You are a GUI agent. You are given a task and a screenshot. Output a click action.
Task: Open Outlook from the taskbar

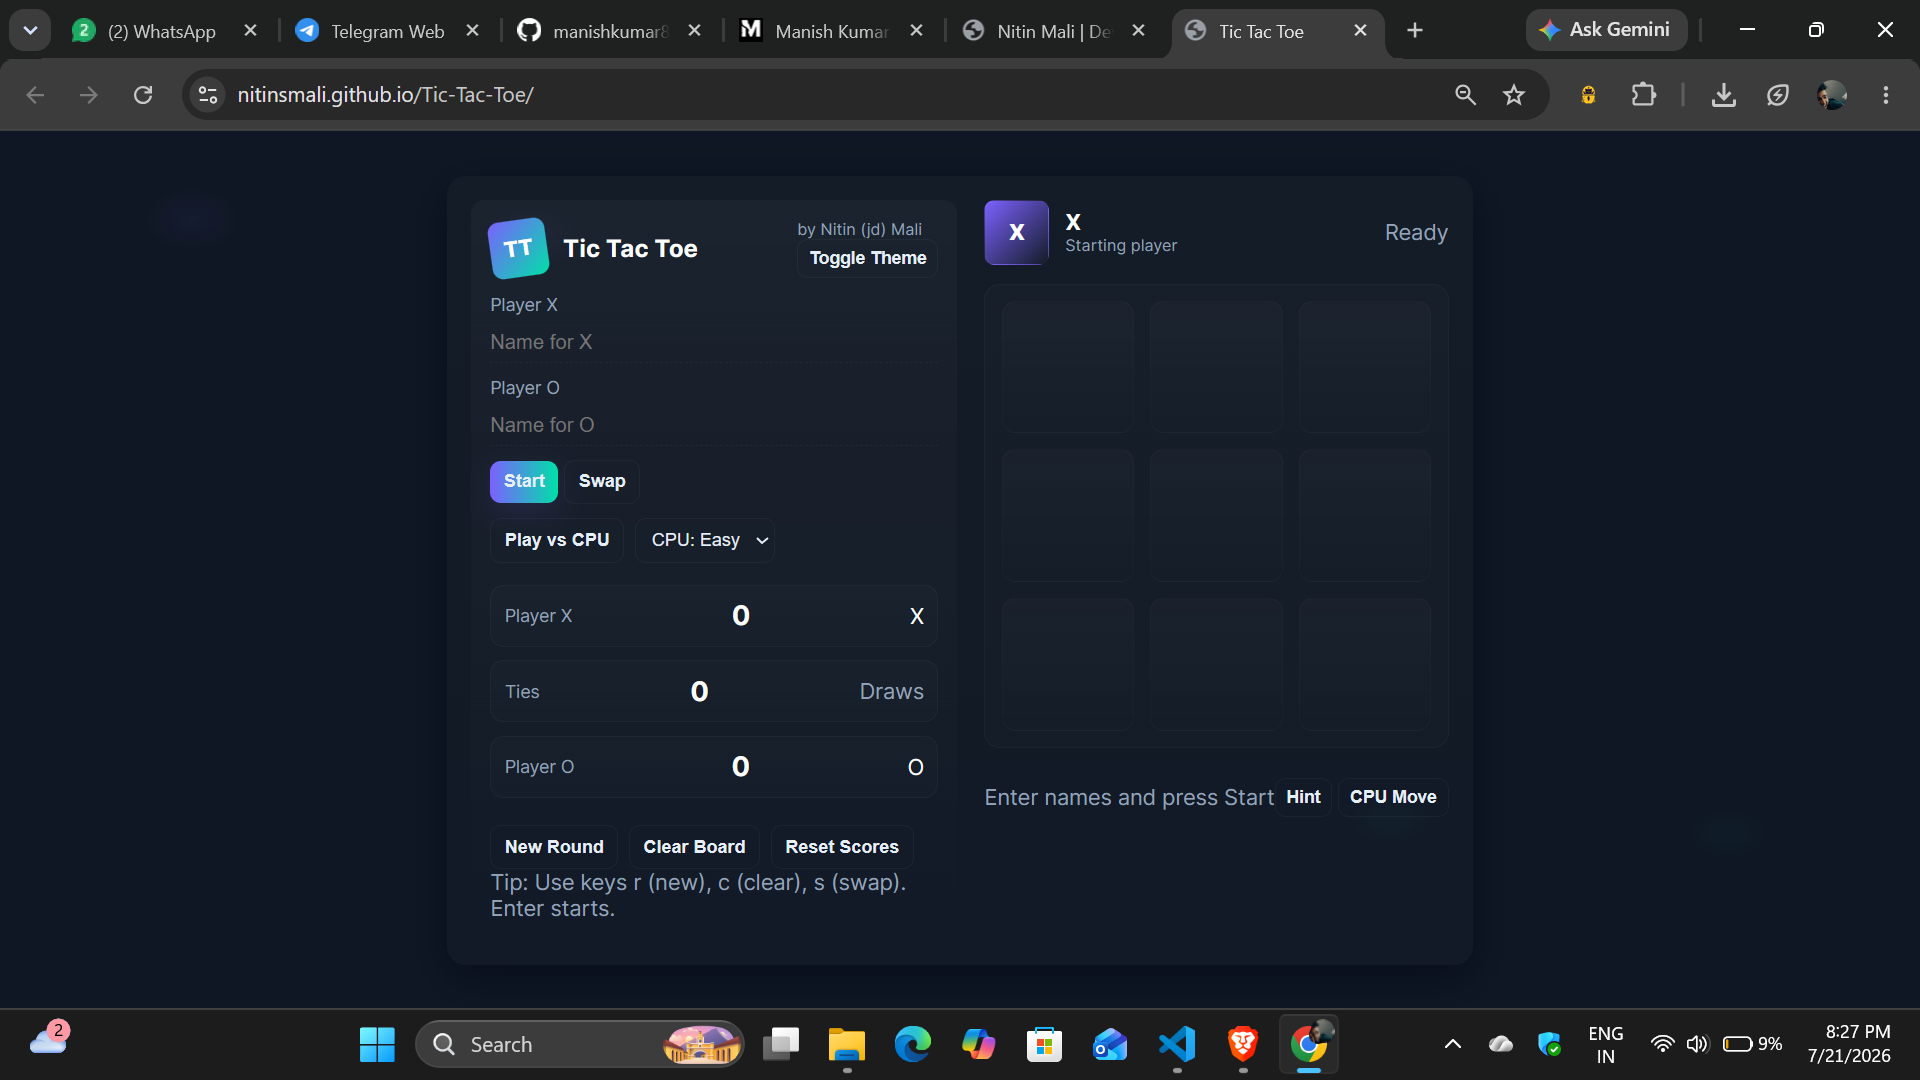(1110, 1045)
